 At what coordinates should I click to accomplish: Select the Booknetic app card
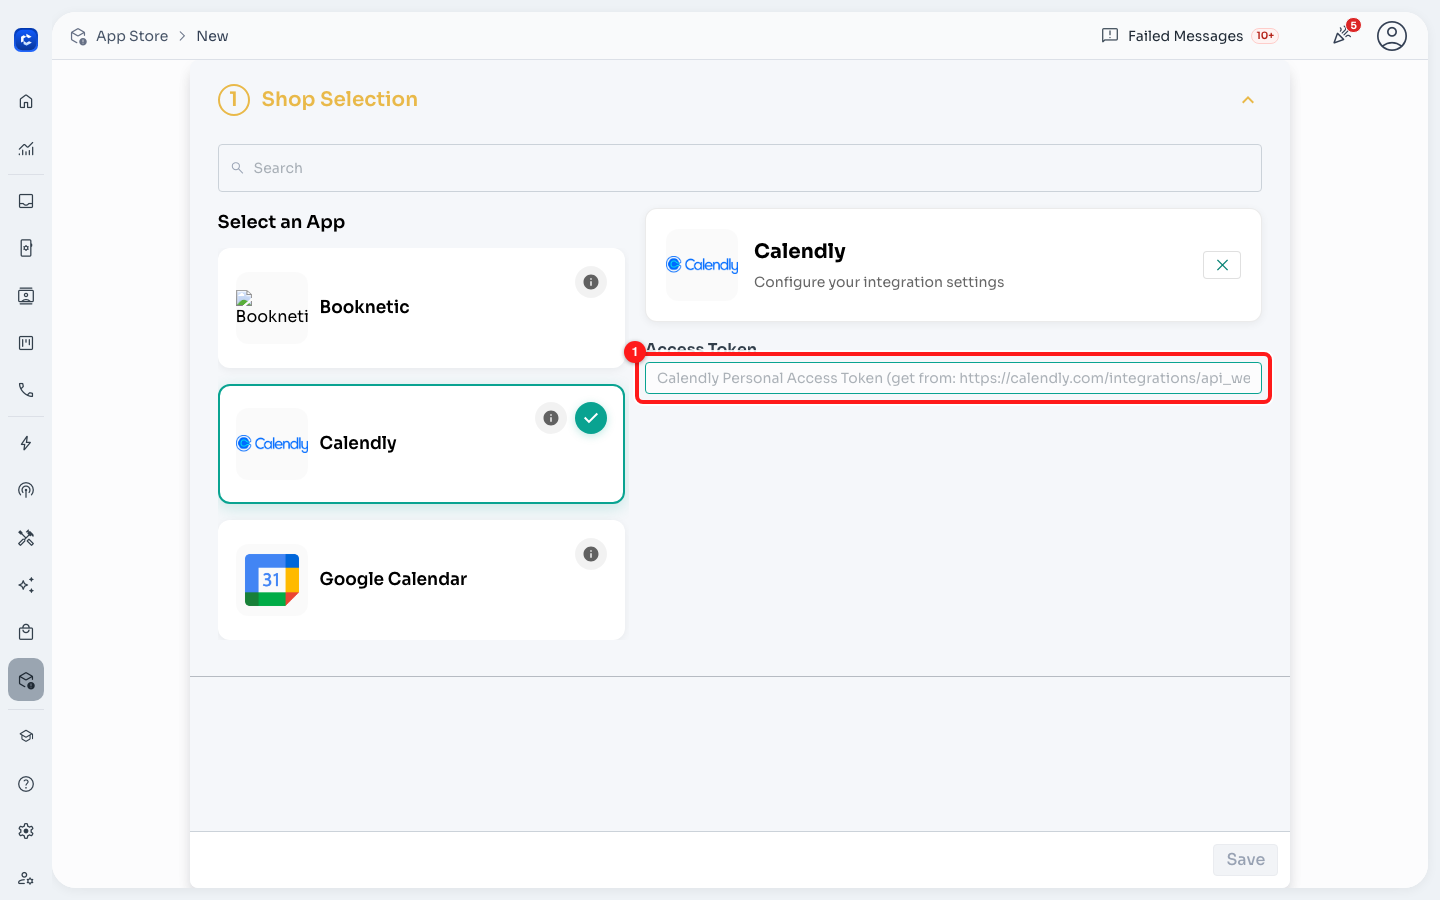point(421,308)
